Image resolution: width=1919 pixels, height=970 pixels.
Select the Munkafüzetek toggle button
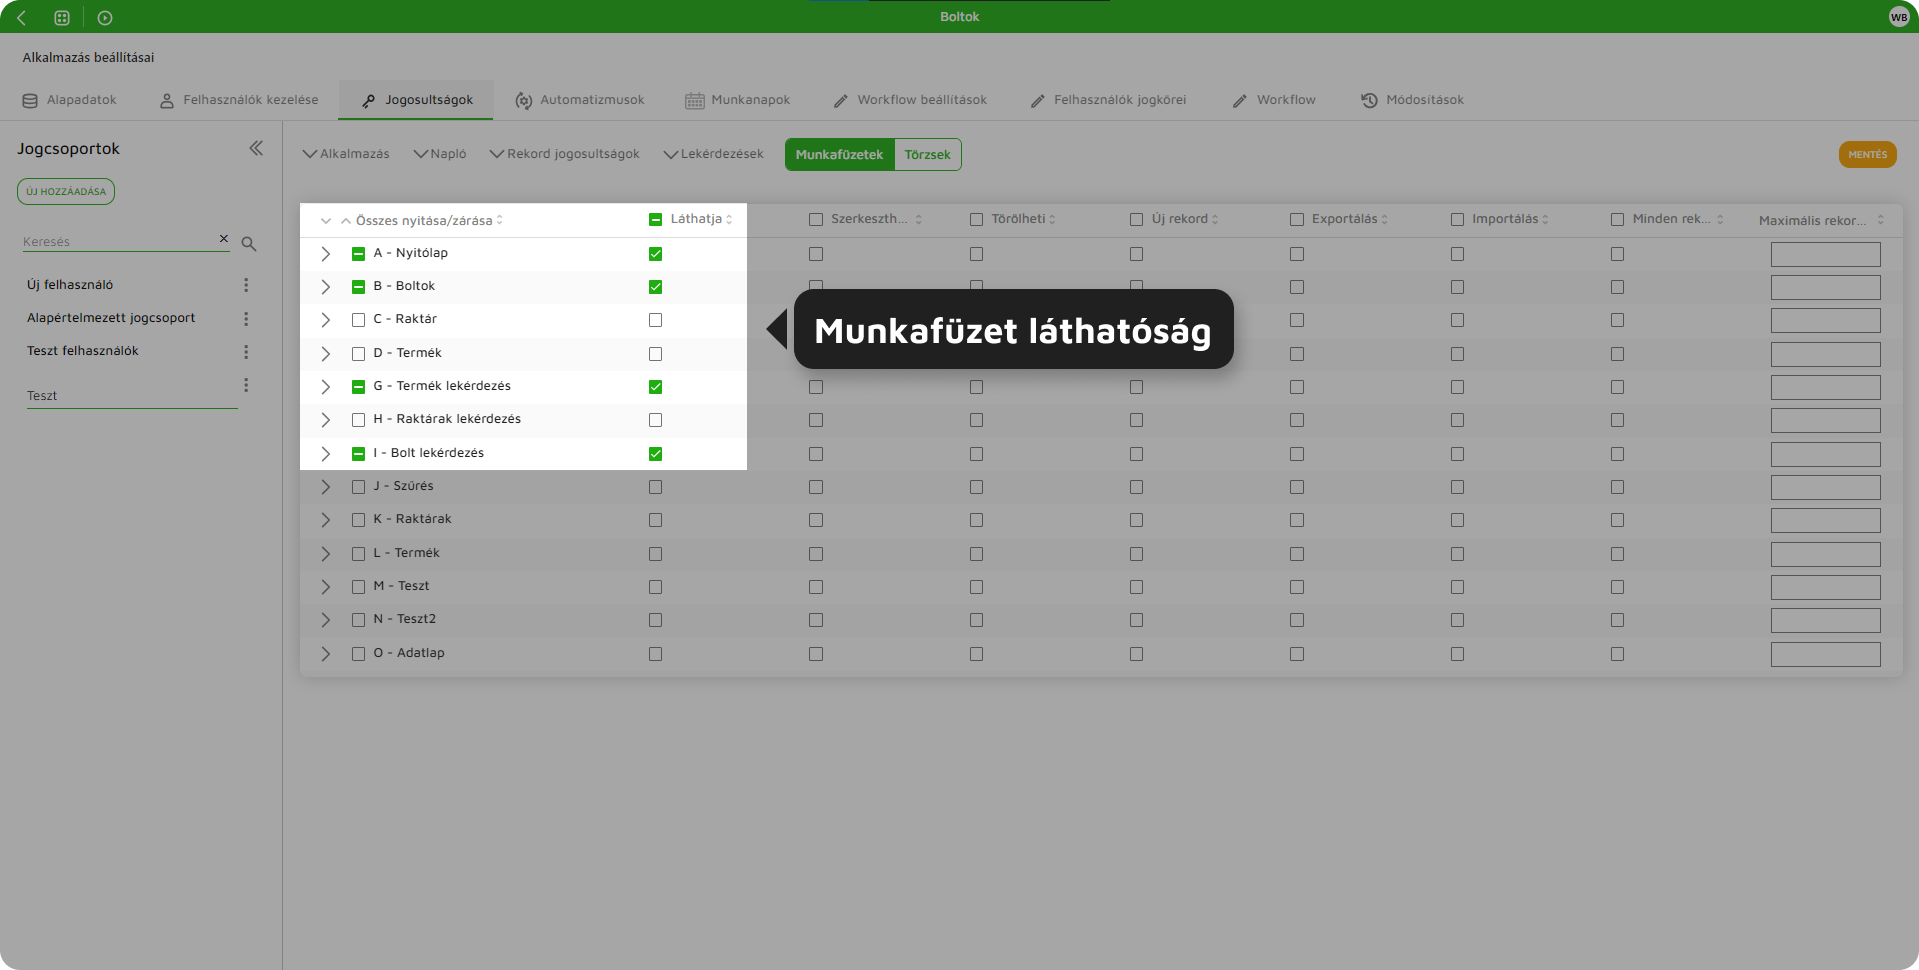click(x=839, y=154)
